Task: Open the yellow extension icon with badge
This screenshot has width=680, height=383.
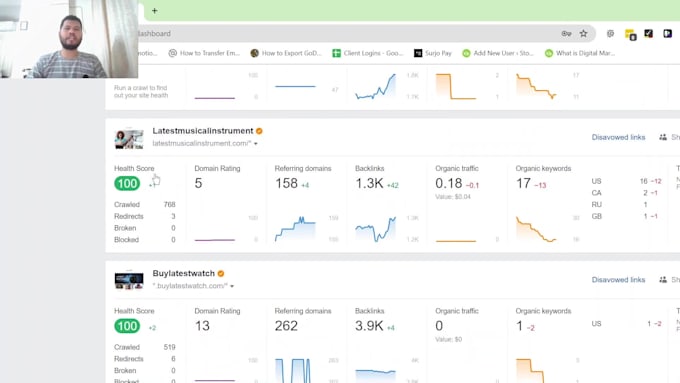Action: click(630, 34)
